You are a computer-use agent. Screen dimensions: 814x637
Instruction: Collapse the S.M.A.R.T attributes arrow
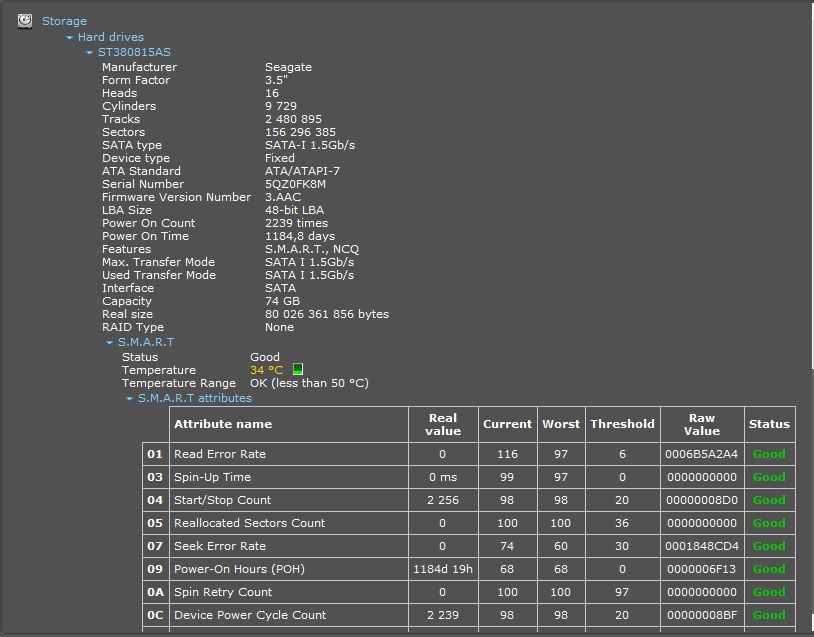(129, 399)
